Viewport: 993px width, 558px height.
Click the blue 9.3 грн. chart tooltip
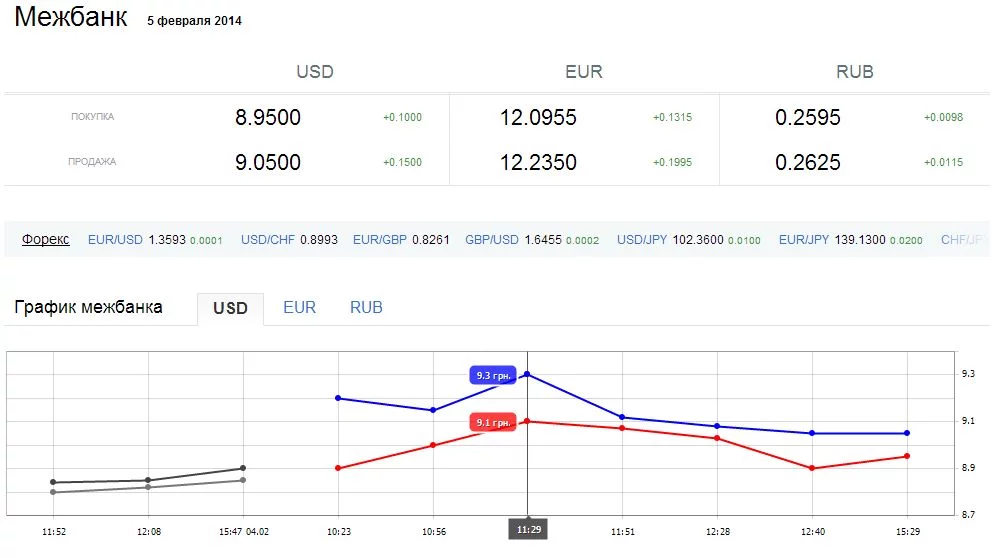coord(494,376)
